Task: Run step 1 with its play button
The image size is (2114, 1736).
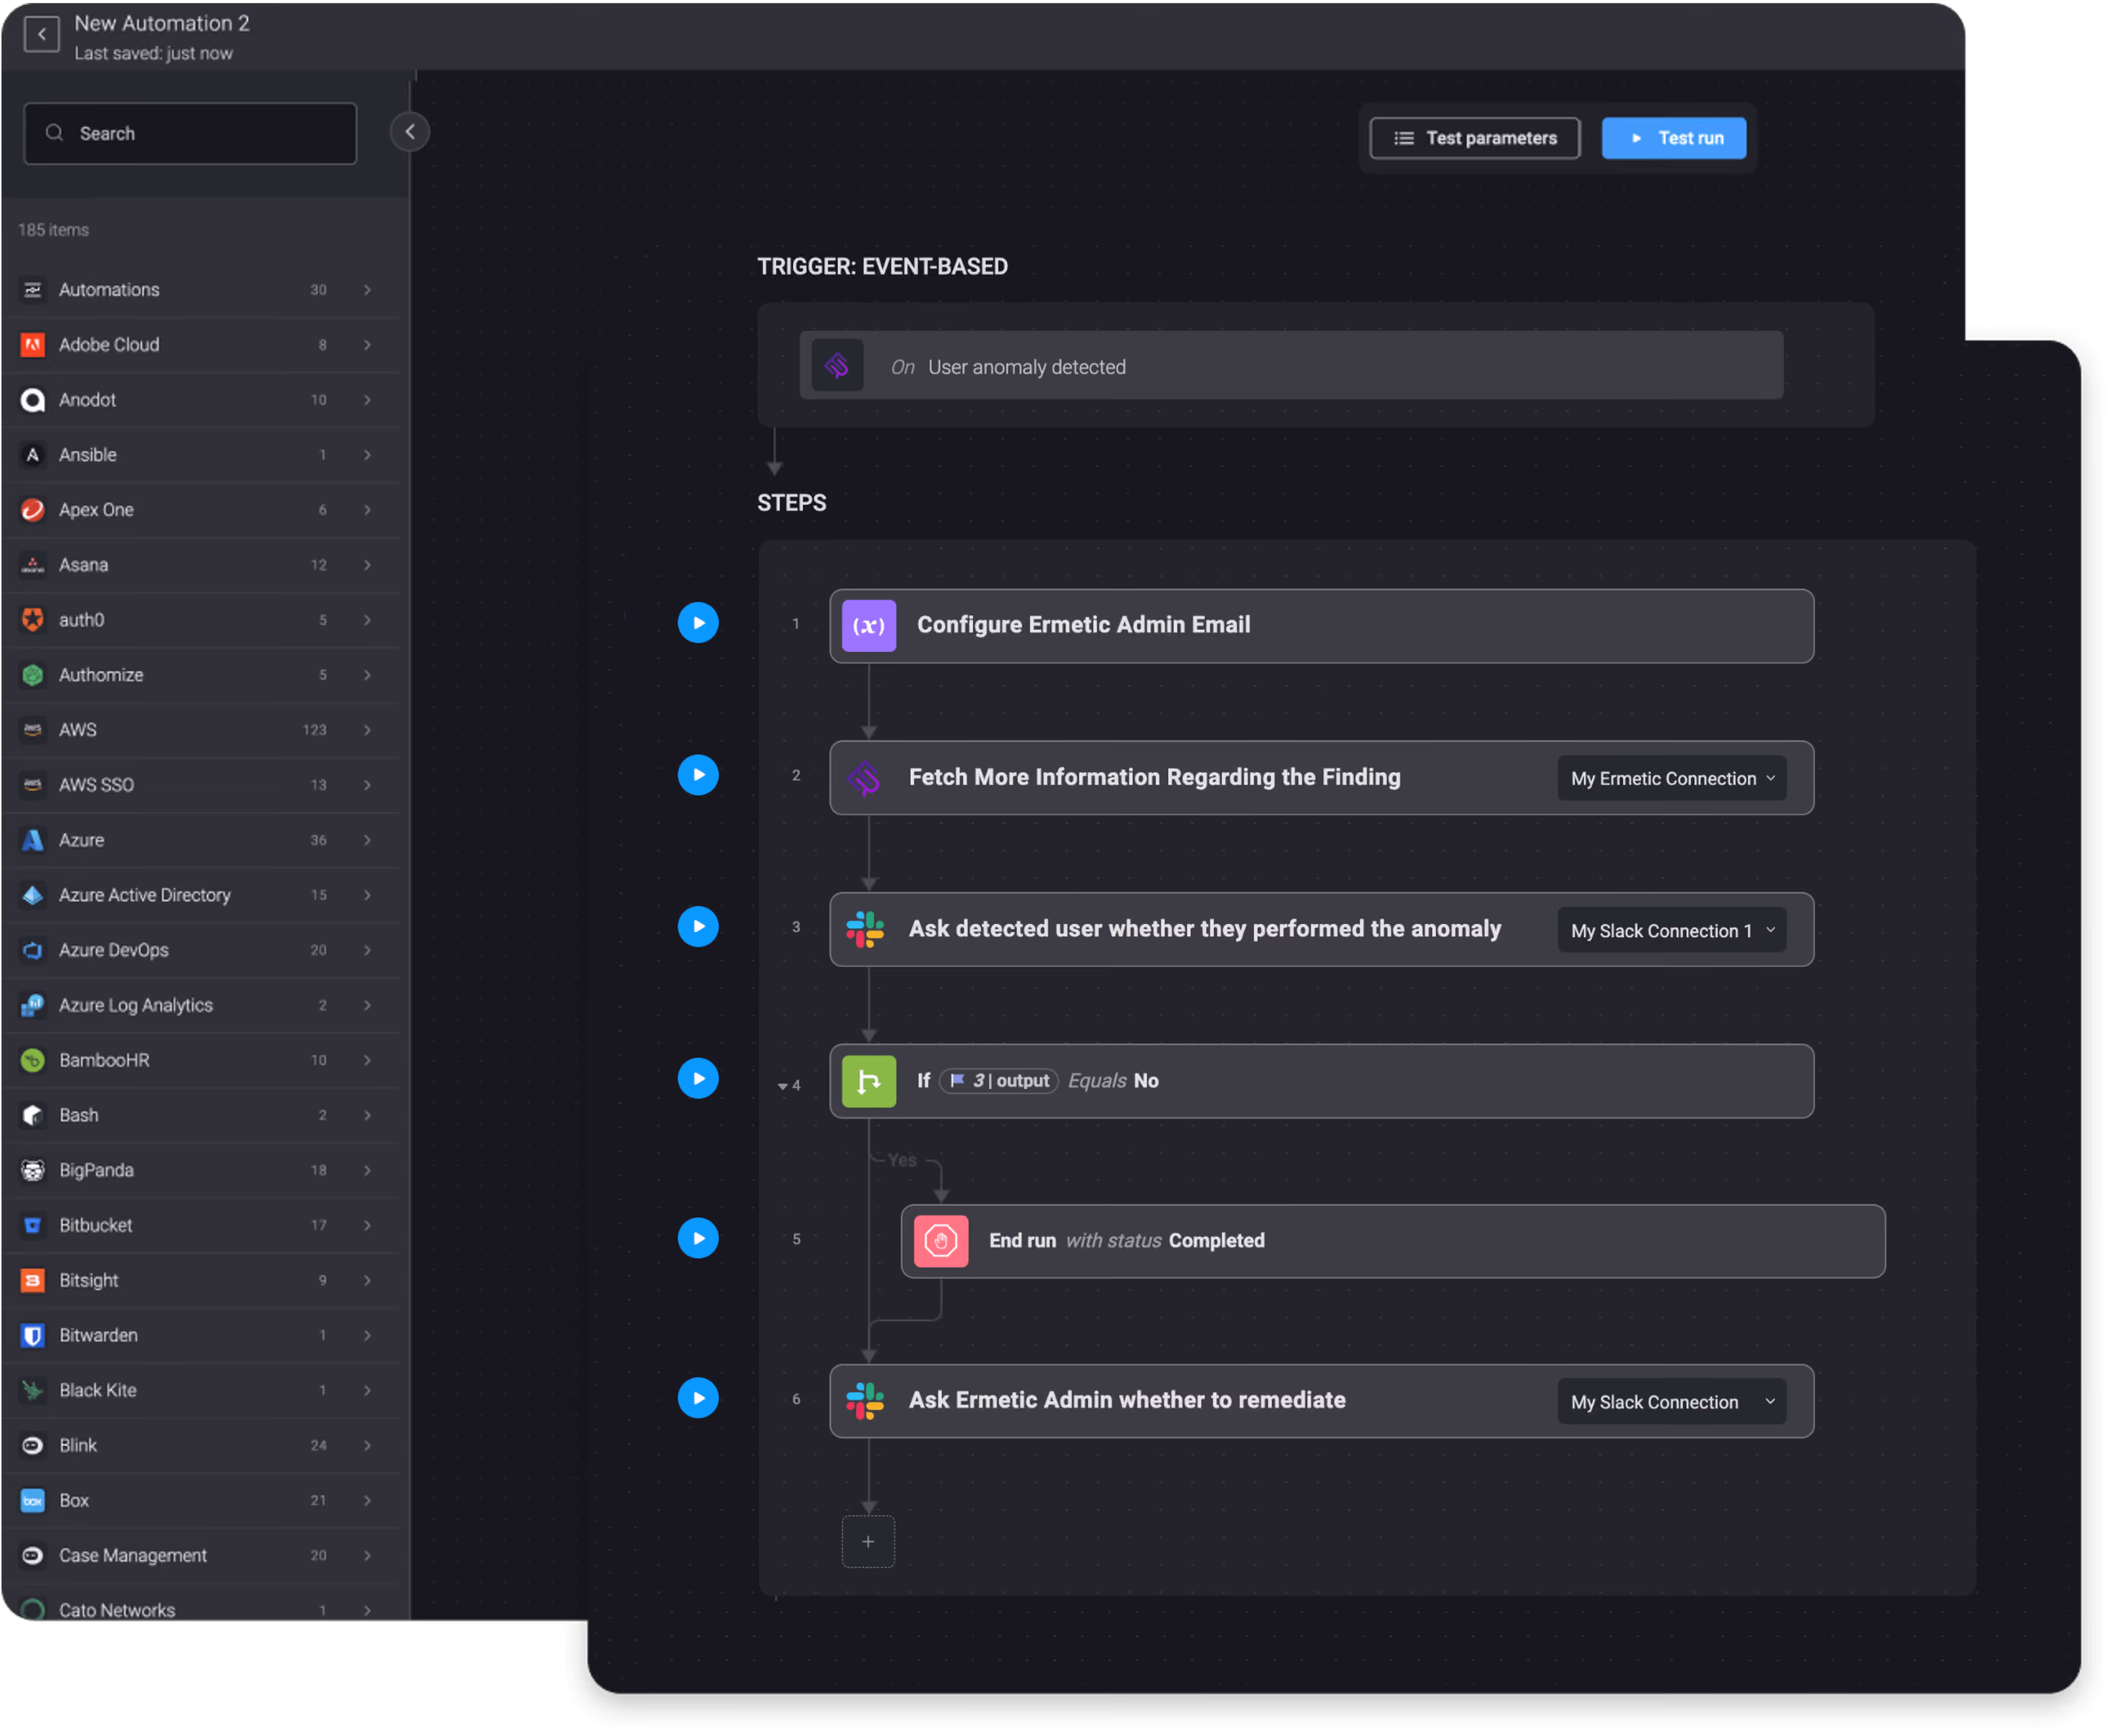Action: (x=699, y=623)
